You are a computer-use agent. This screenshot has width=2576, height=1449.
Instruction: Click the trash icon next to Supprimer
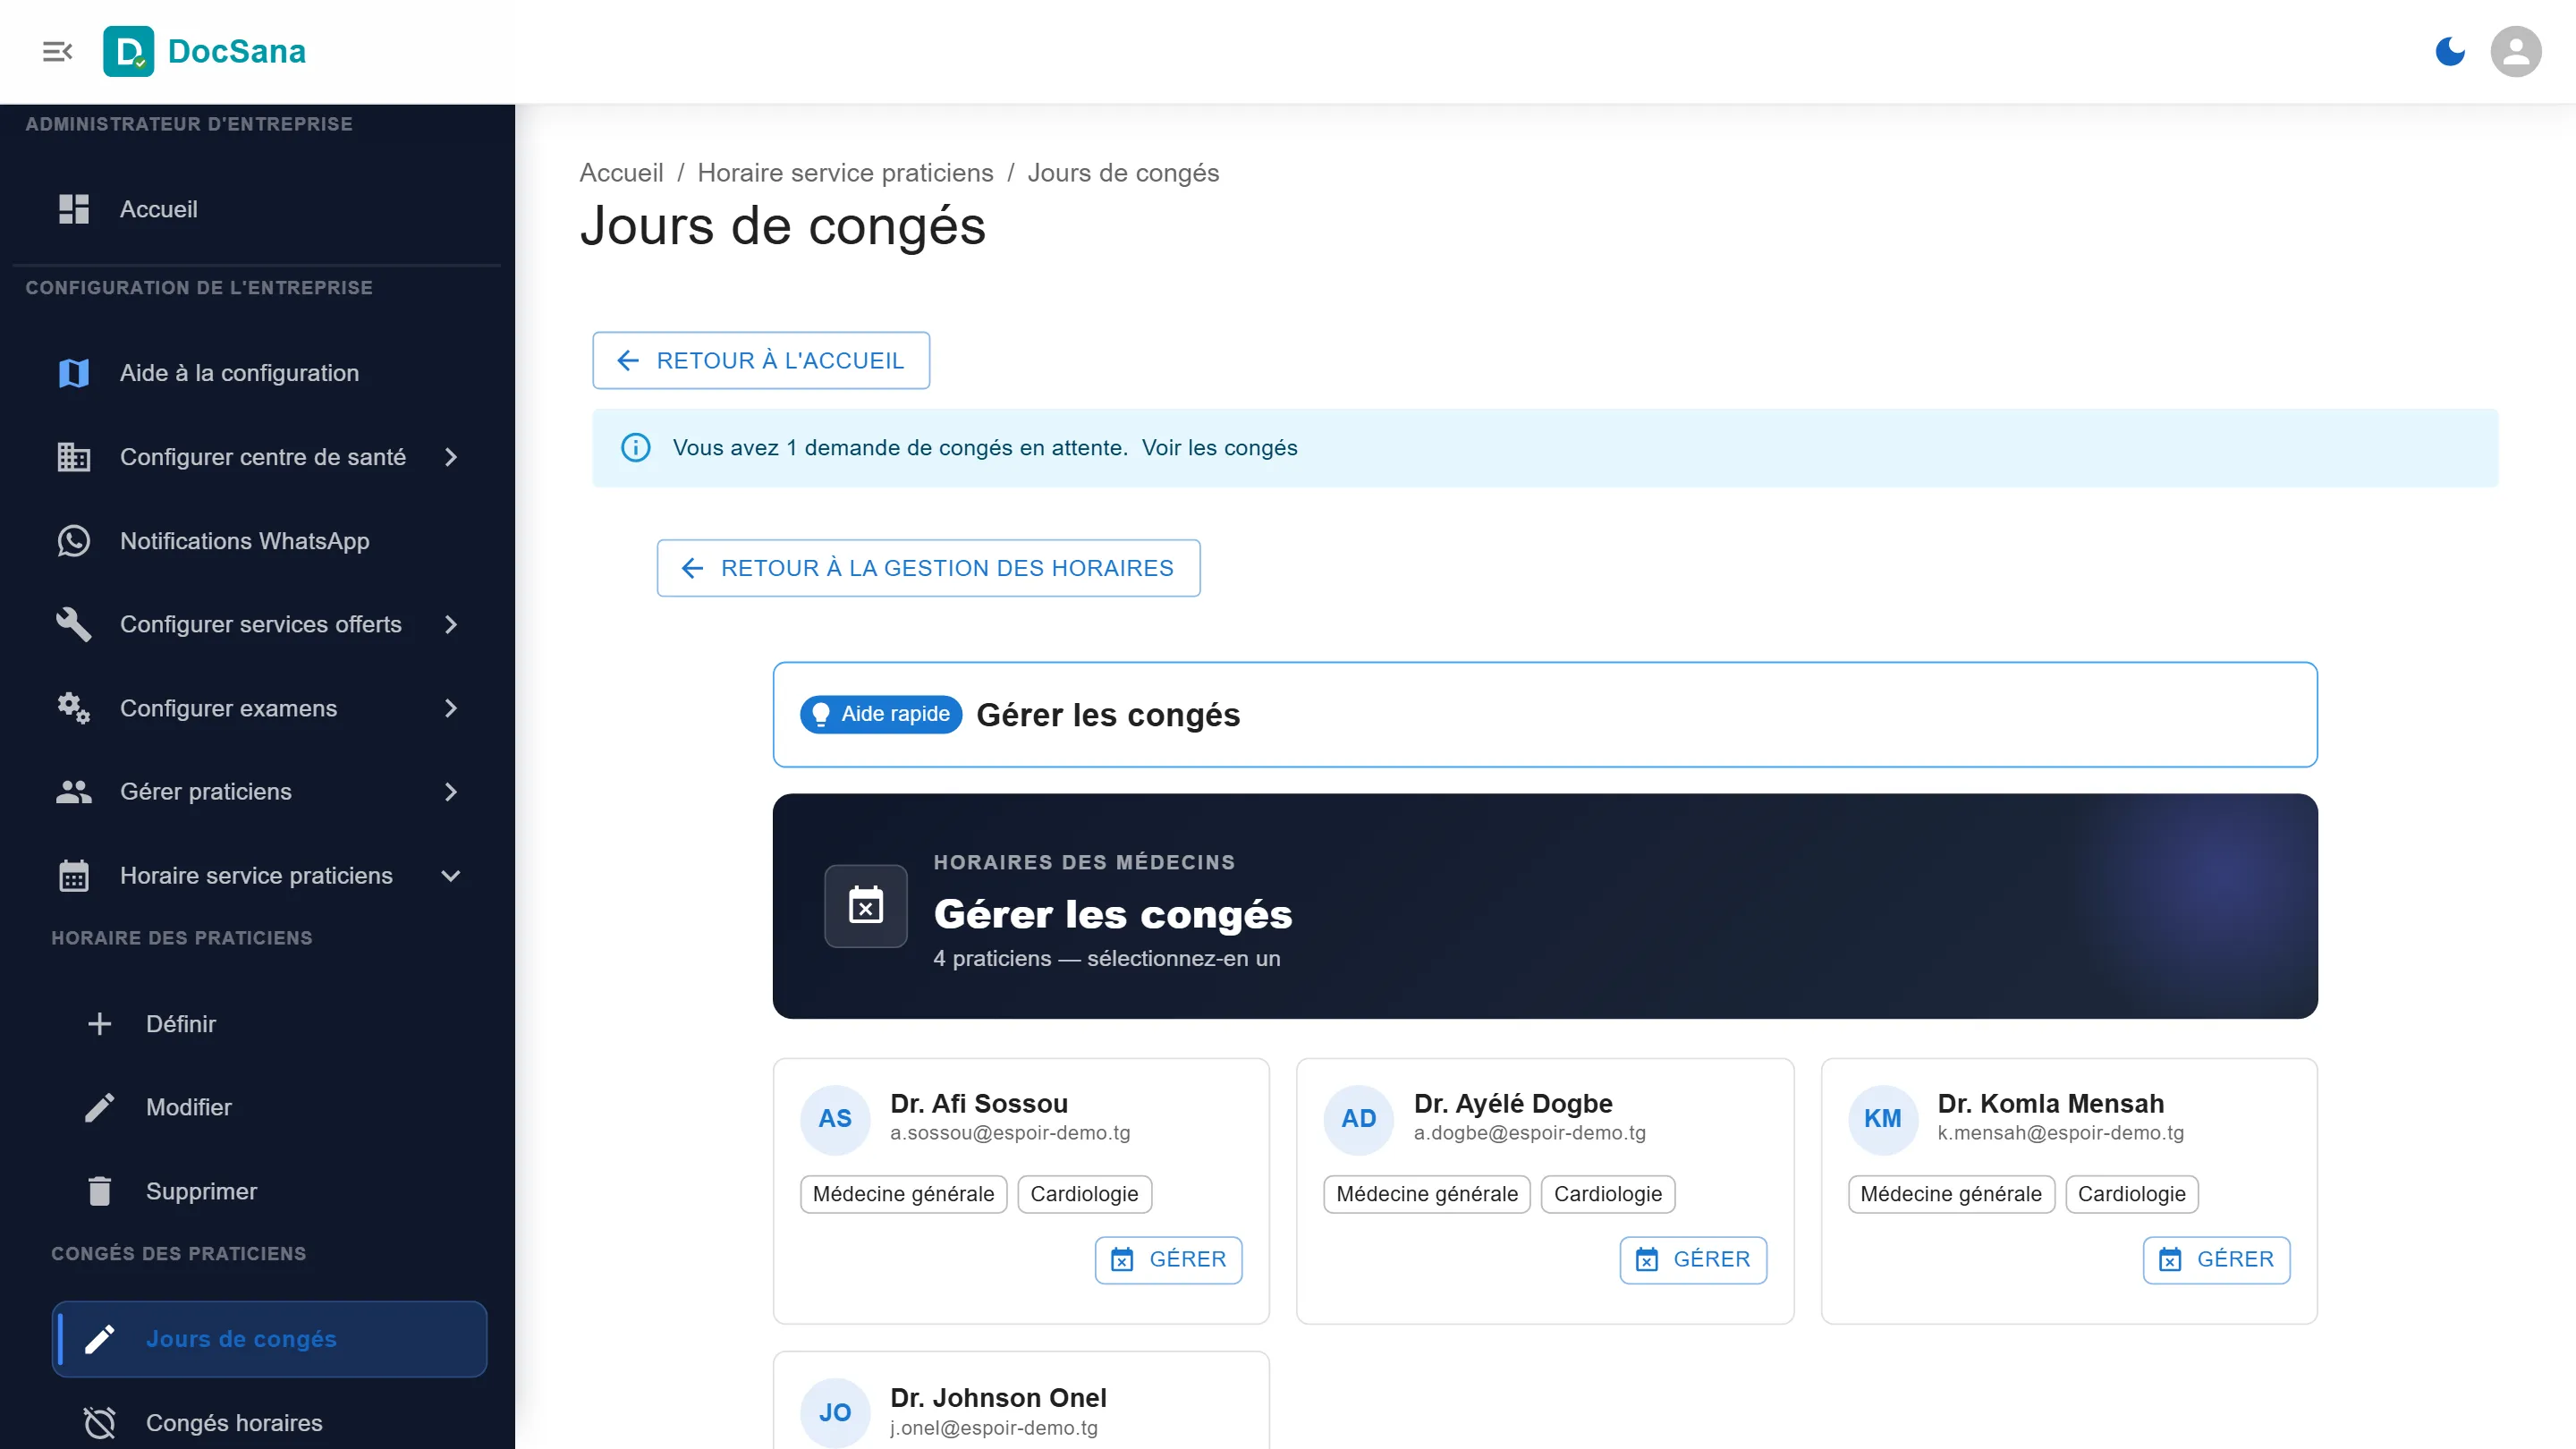(x=100, y=1191)
